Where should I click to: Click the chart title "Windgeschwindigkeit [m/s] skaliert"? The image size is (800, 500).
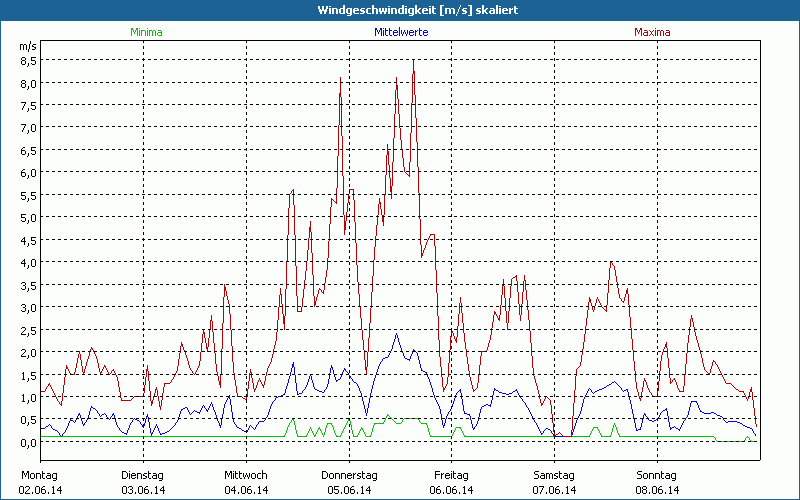[399, 10]
